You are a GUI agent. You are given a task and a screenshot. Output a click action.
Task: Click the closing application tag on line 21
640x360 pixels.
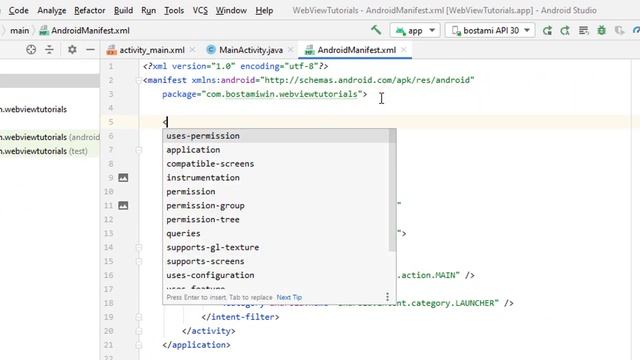click(x=196, y=345)
